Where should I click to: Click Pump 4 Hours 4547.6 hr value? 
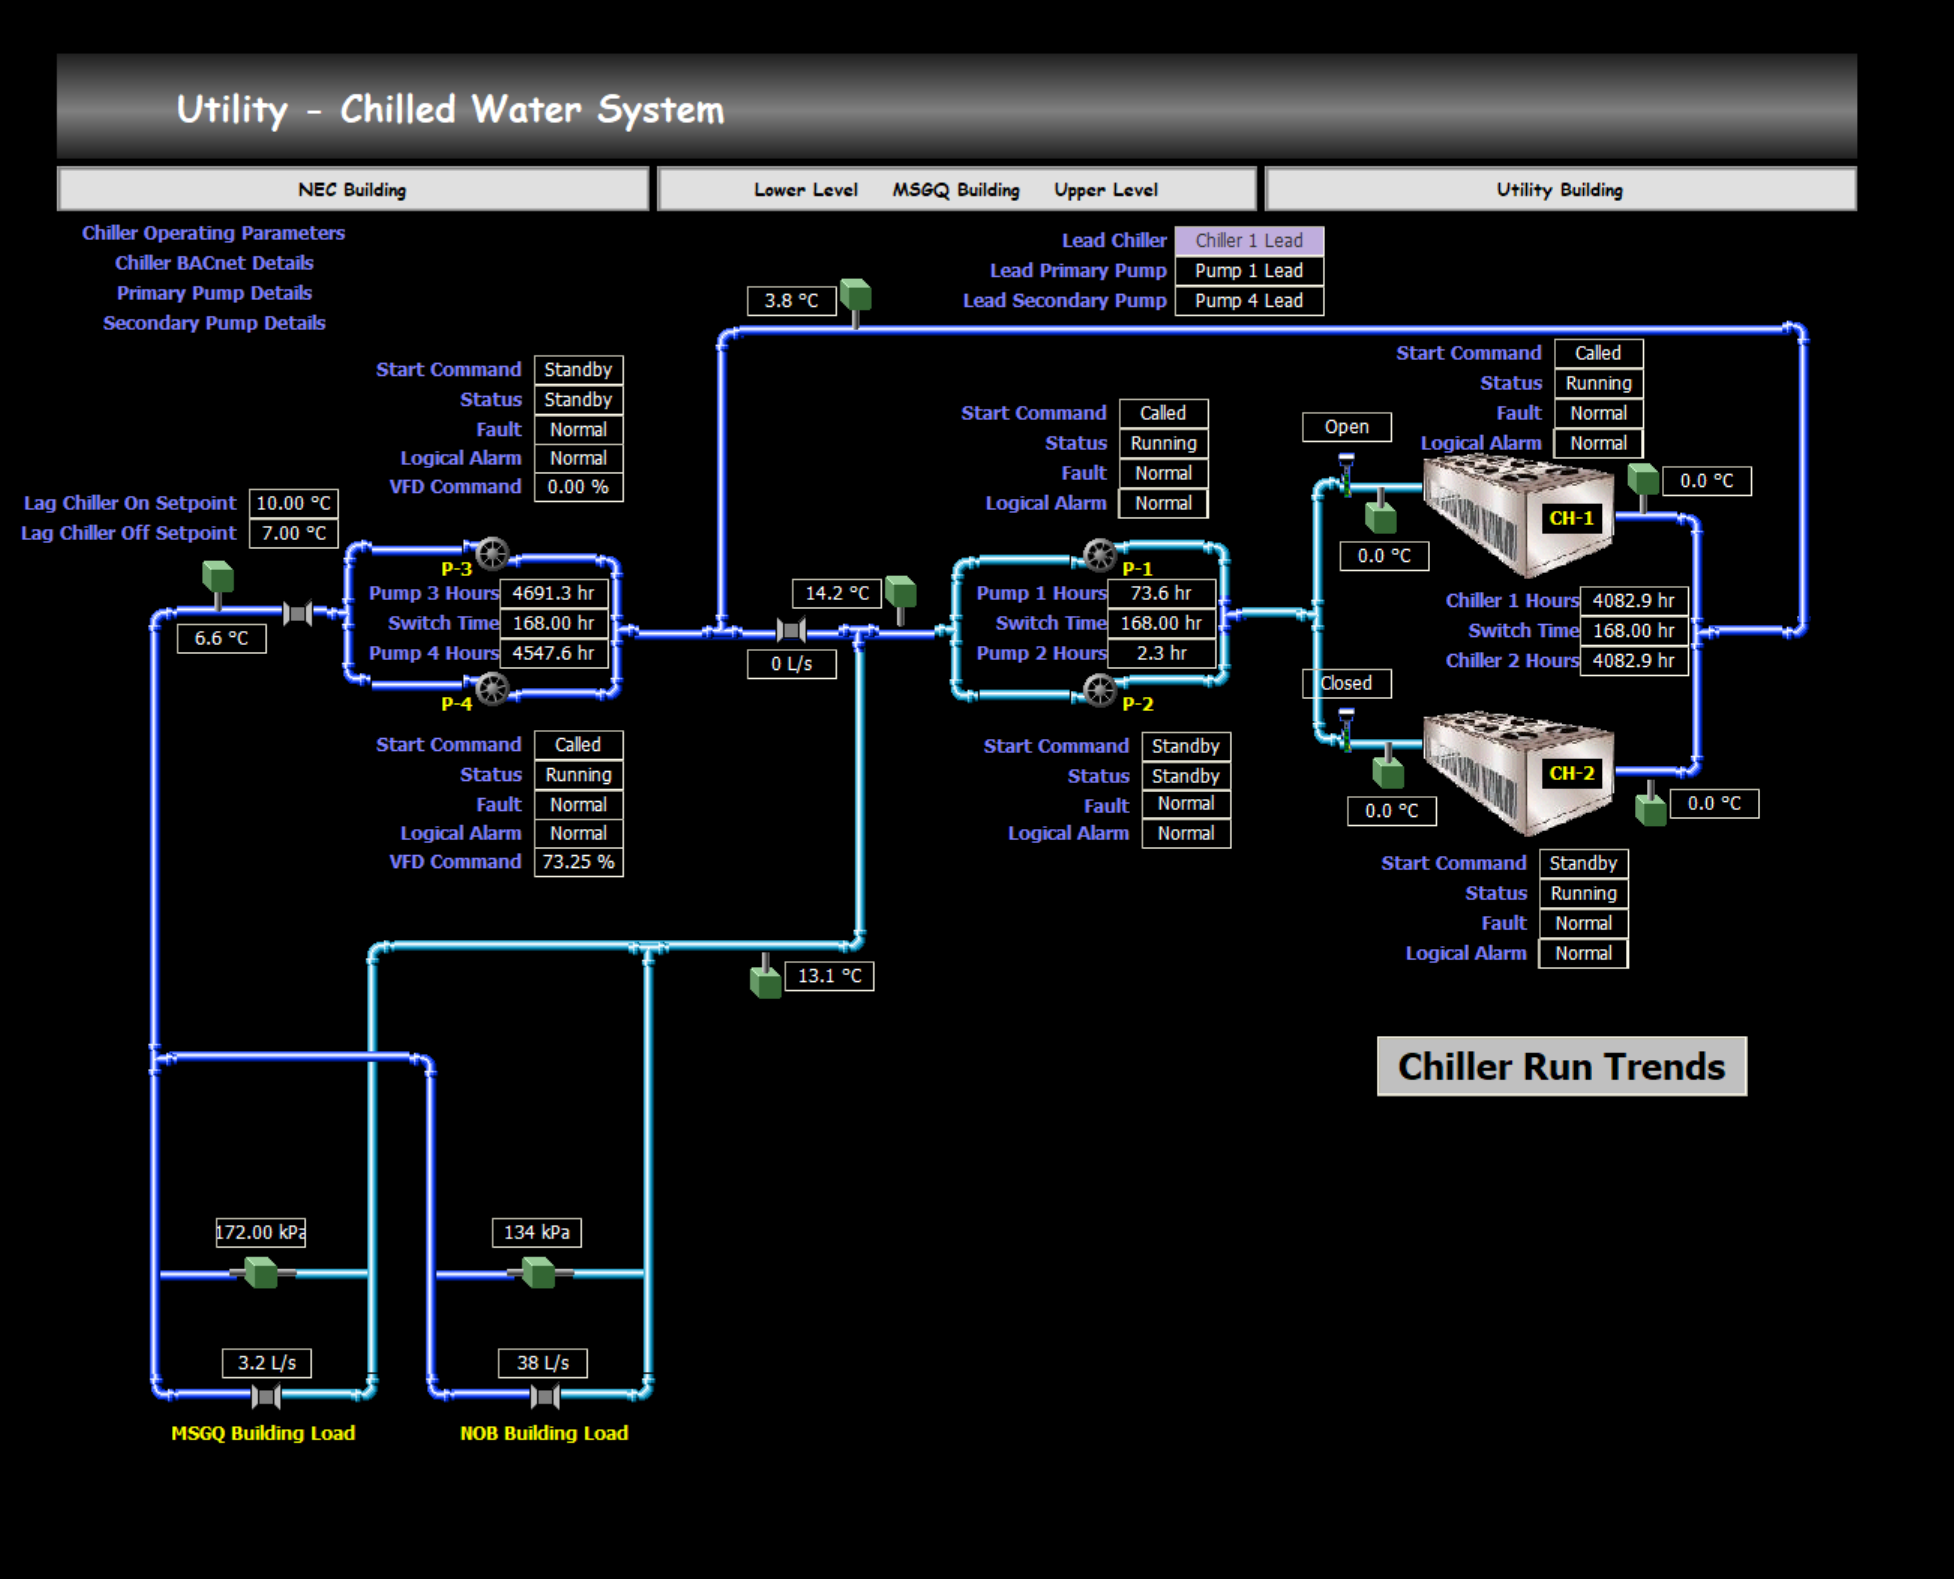click(x=554, y=653)
